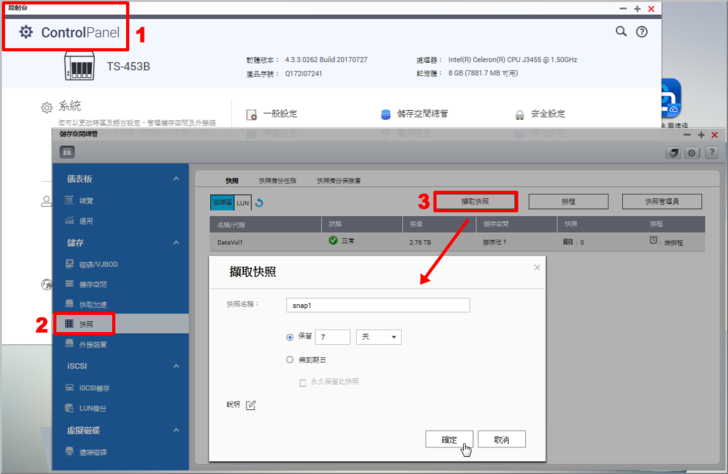Viewport: 728px width, 474px height.
Task: Switch list toggle to 磁碟區 volume
Action: [222, 202]
